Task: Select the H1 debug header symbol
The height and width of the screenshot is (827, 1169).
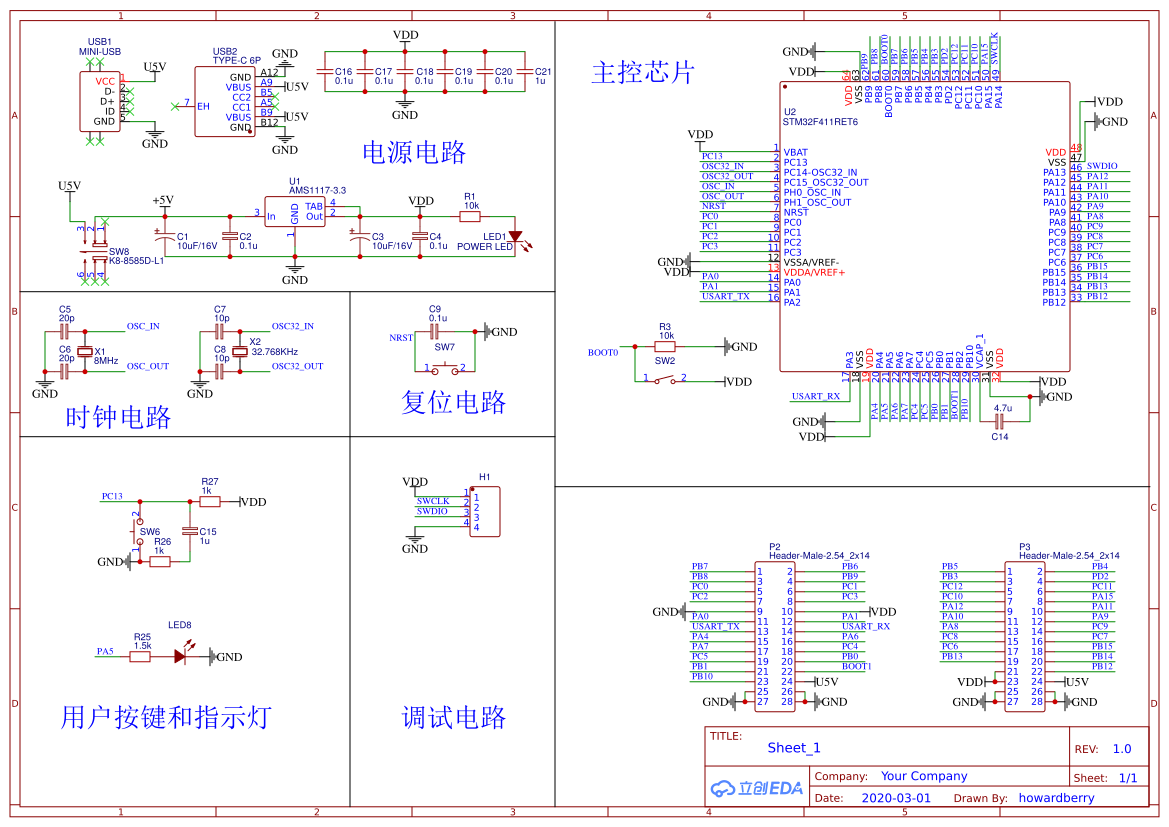Action: click(x=485, y=512)
